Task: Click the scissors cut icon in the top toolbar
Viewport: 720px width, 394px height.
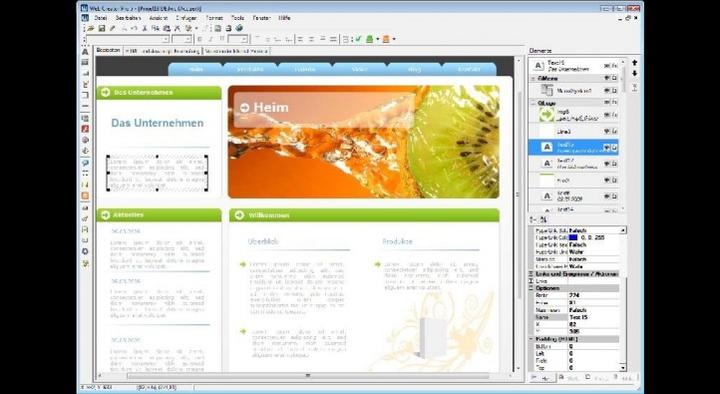Action: pyautogui.click(x=144, y=28)
